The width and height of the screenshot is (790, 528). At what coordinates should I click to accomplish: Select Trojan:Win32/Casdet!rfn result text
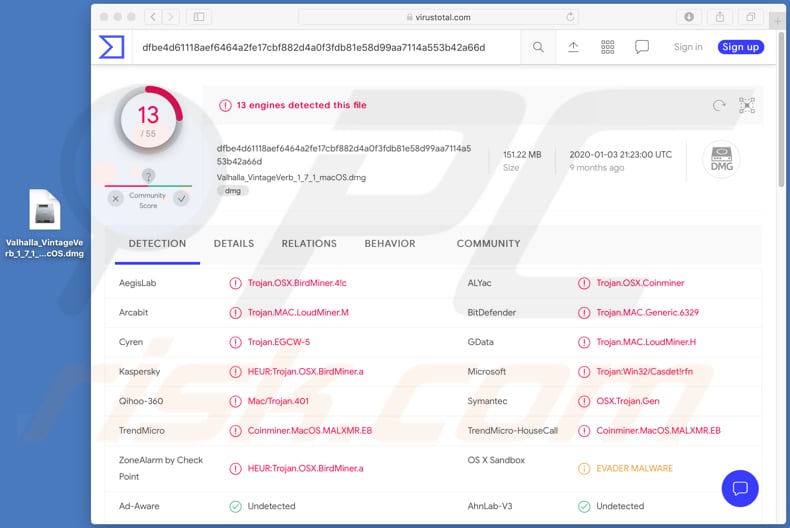[x=644, y=372]
